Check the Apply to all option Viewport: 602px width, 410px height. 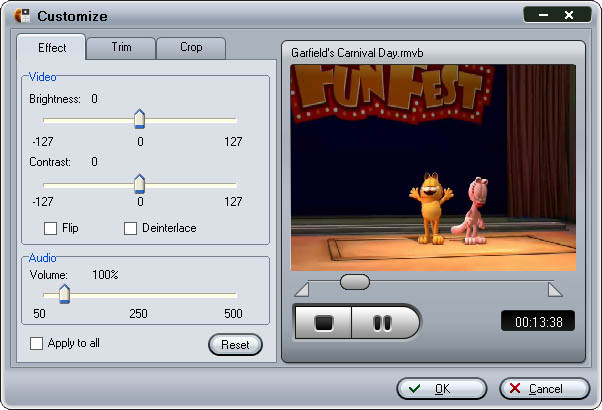[36, 343]
